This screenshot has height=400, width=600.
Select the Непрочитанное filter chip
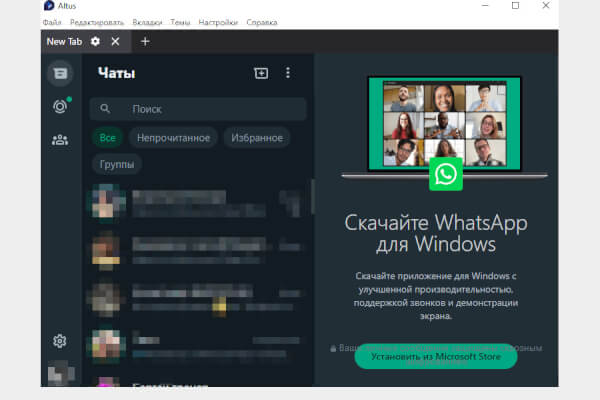pos(173,138)
